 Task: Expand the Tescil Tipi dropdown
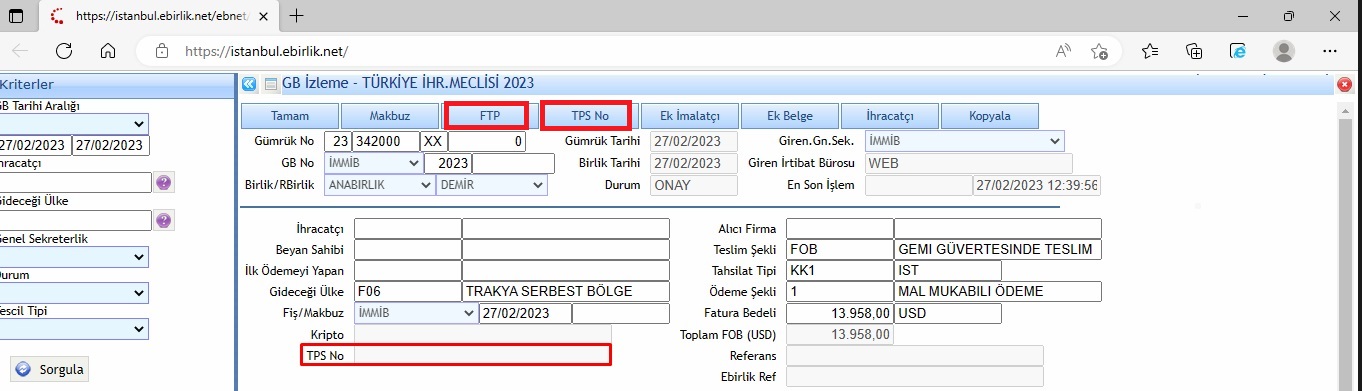point(74,328)
